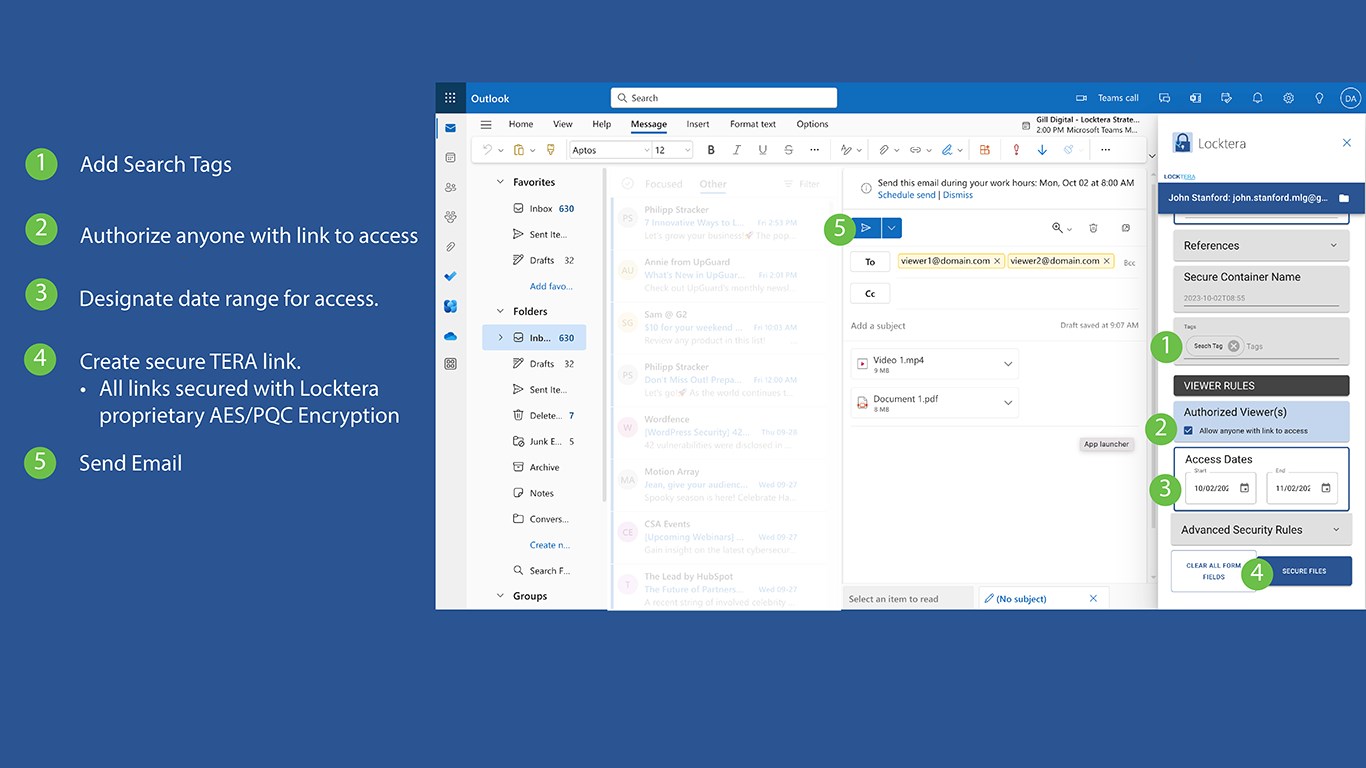
Task: Click the Dismiss link
Action: (x=958, y=195)
